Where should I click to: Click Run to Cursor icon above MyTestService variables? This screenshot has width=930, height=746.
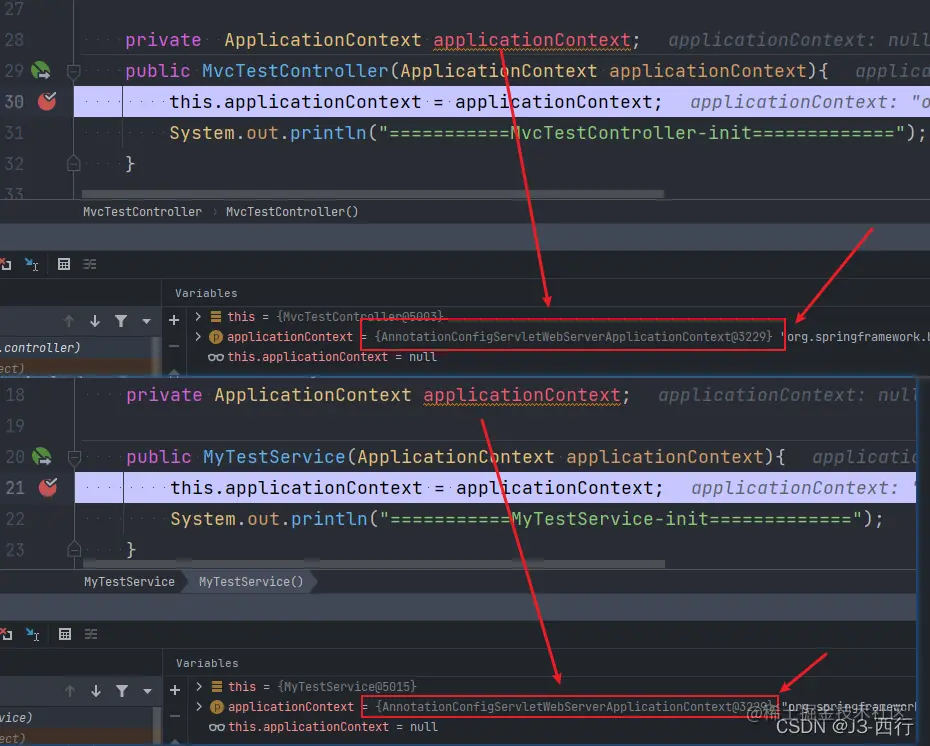coord(33,635)
